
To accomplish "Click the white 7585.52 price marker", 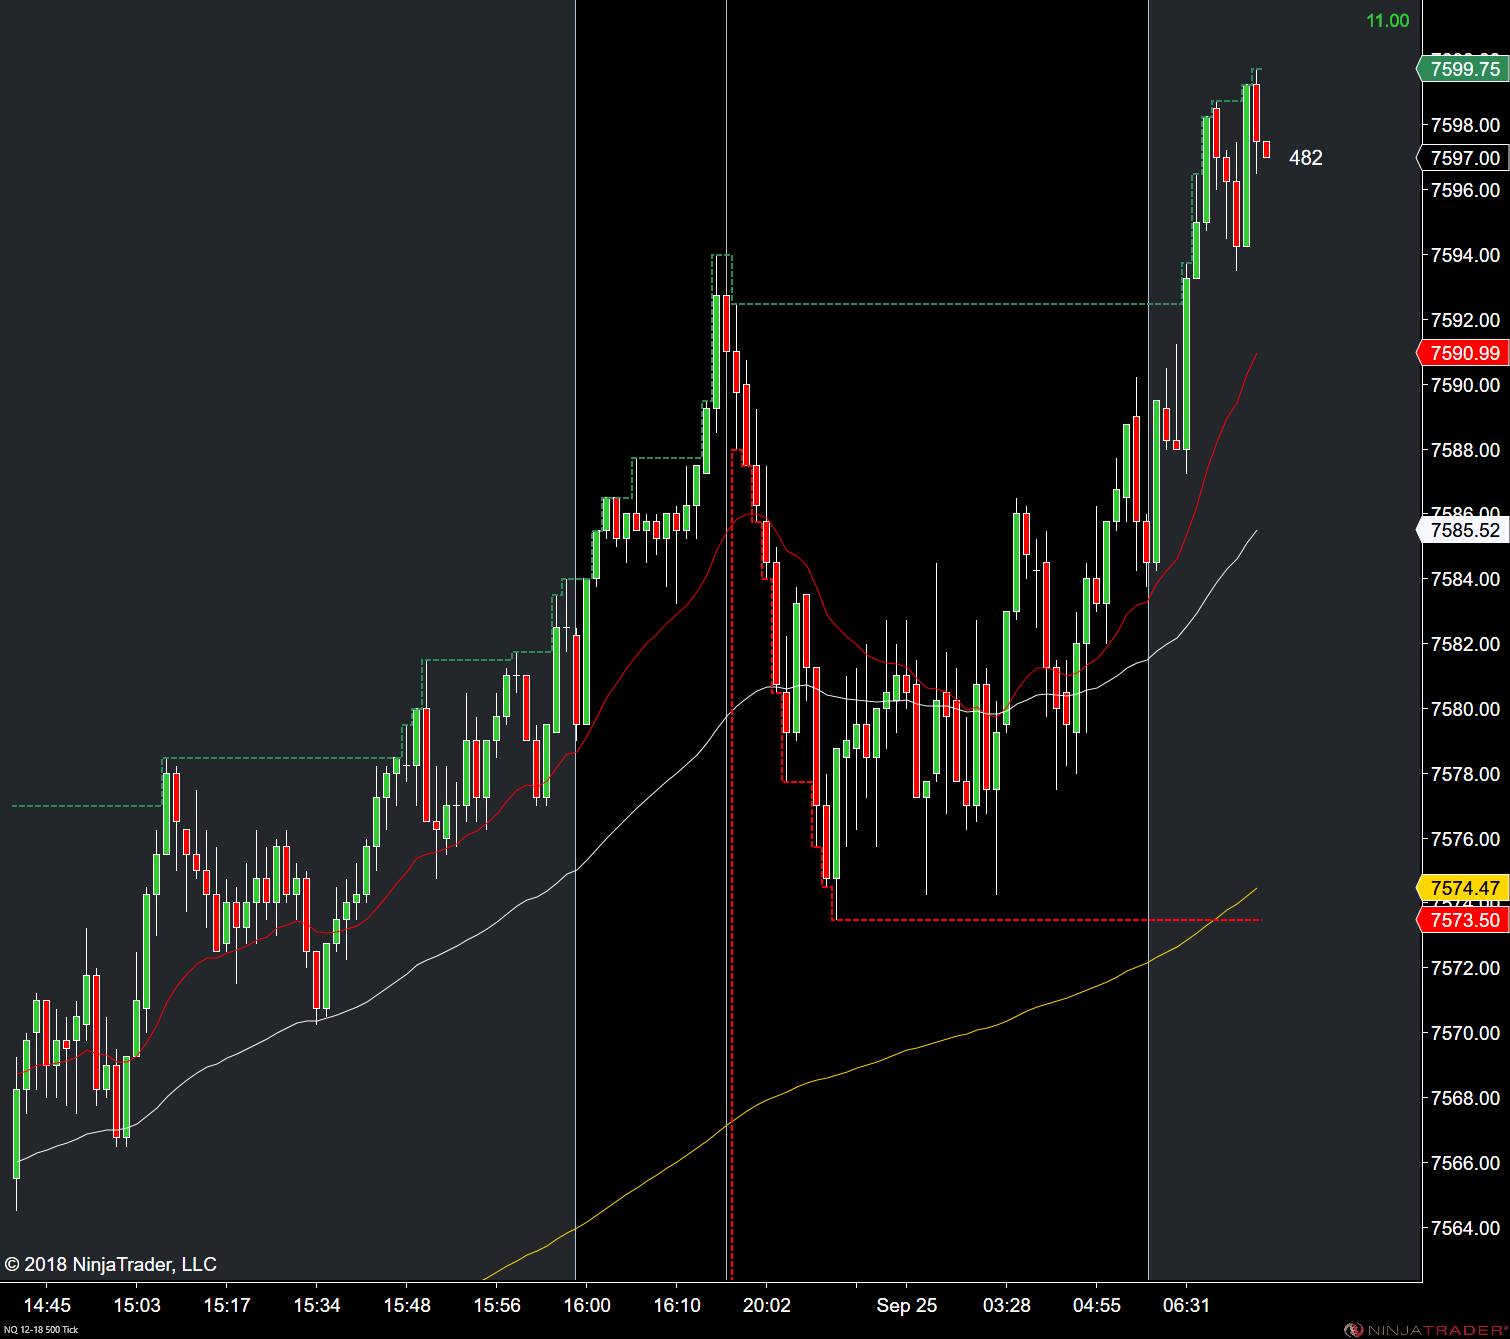I will pyautogui.click(x=1464, y=530).
